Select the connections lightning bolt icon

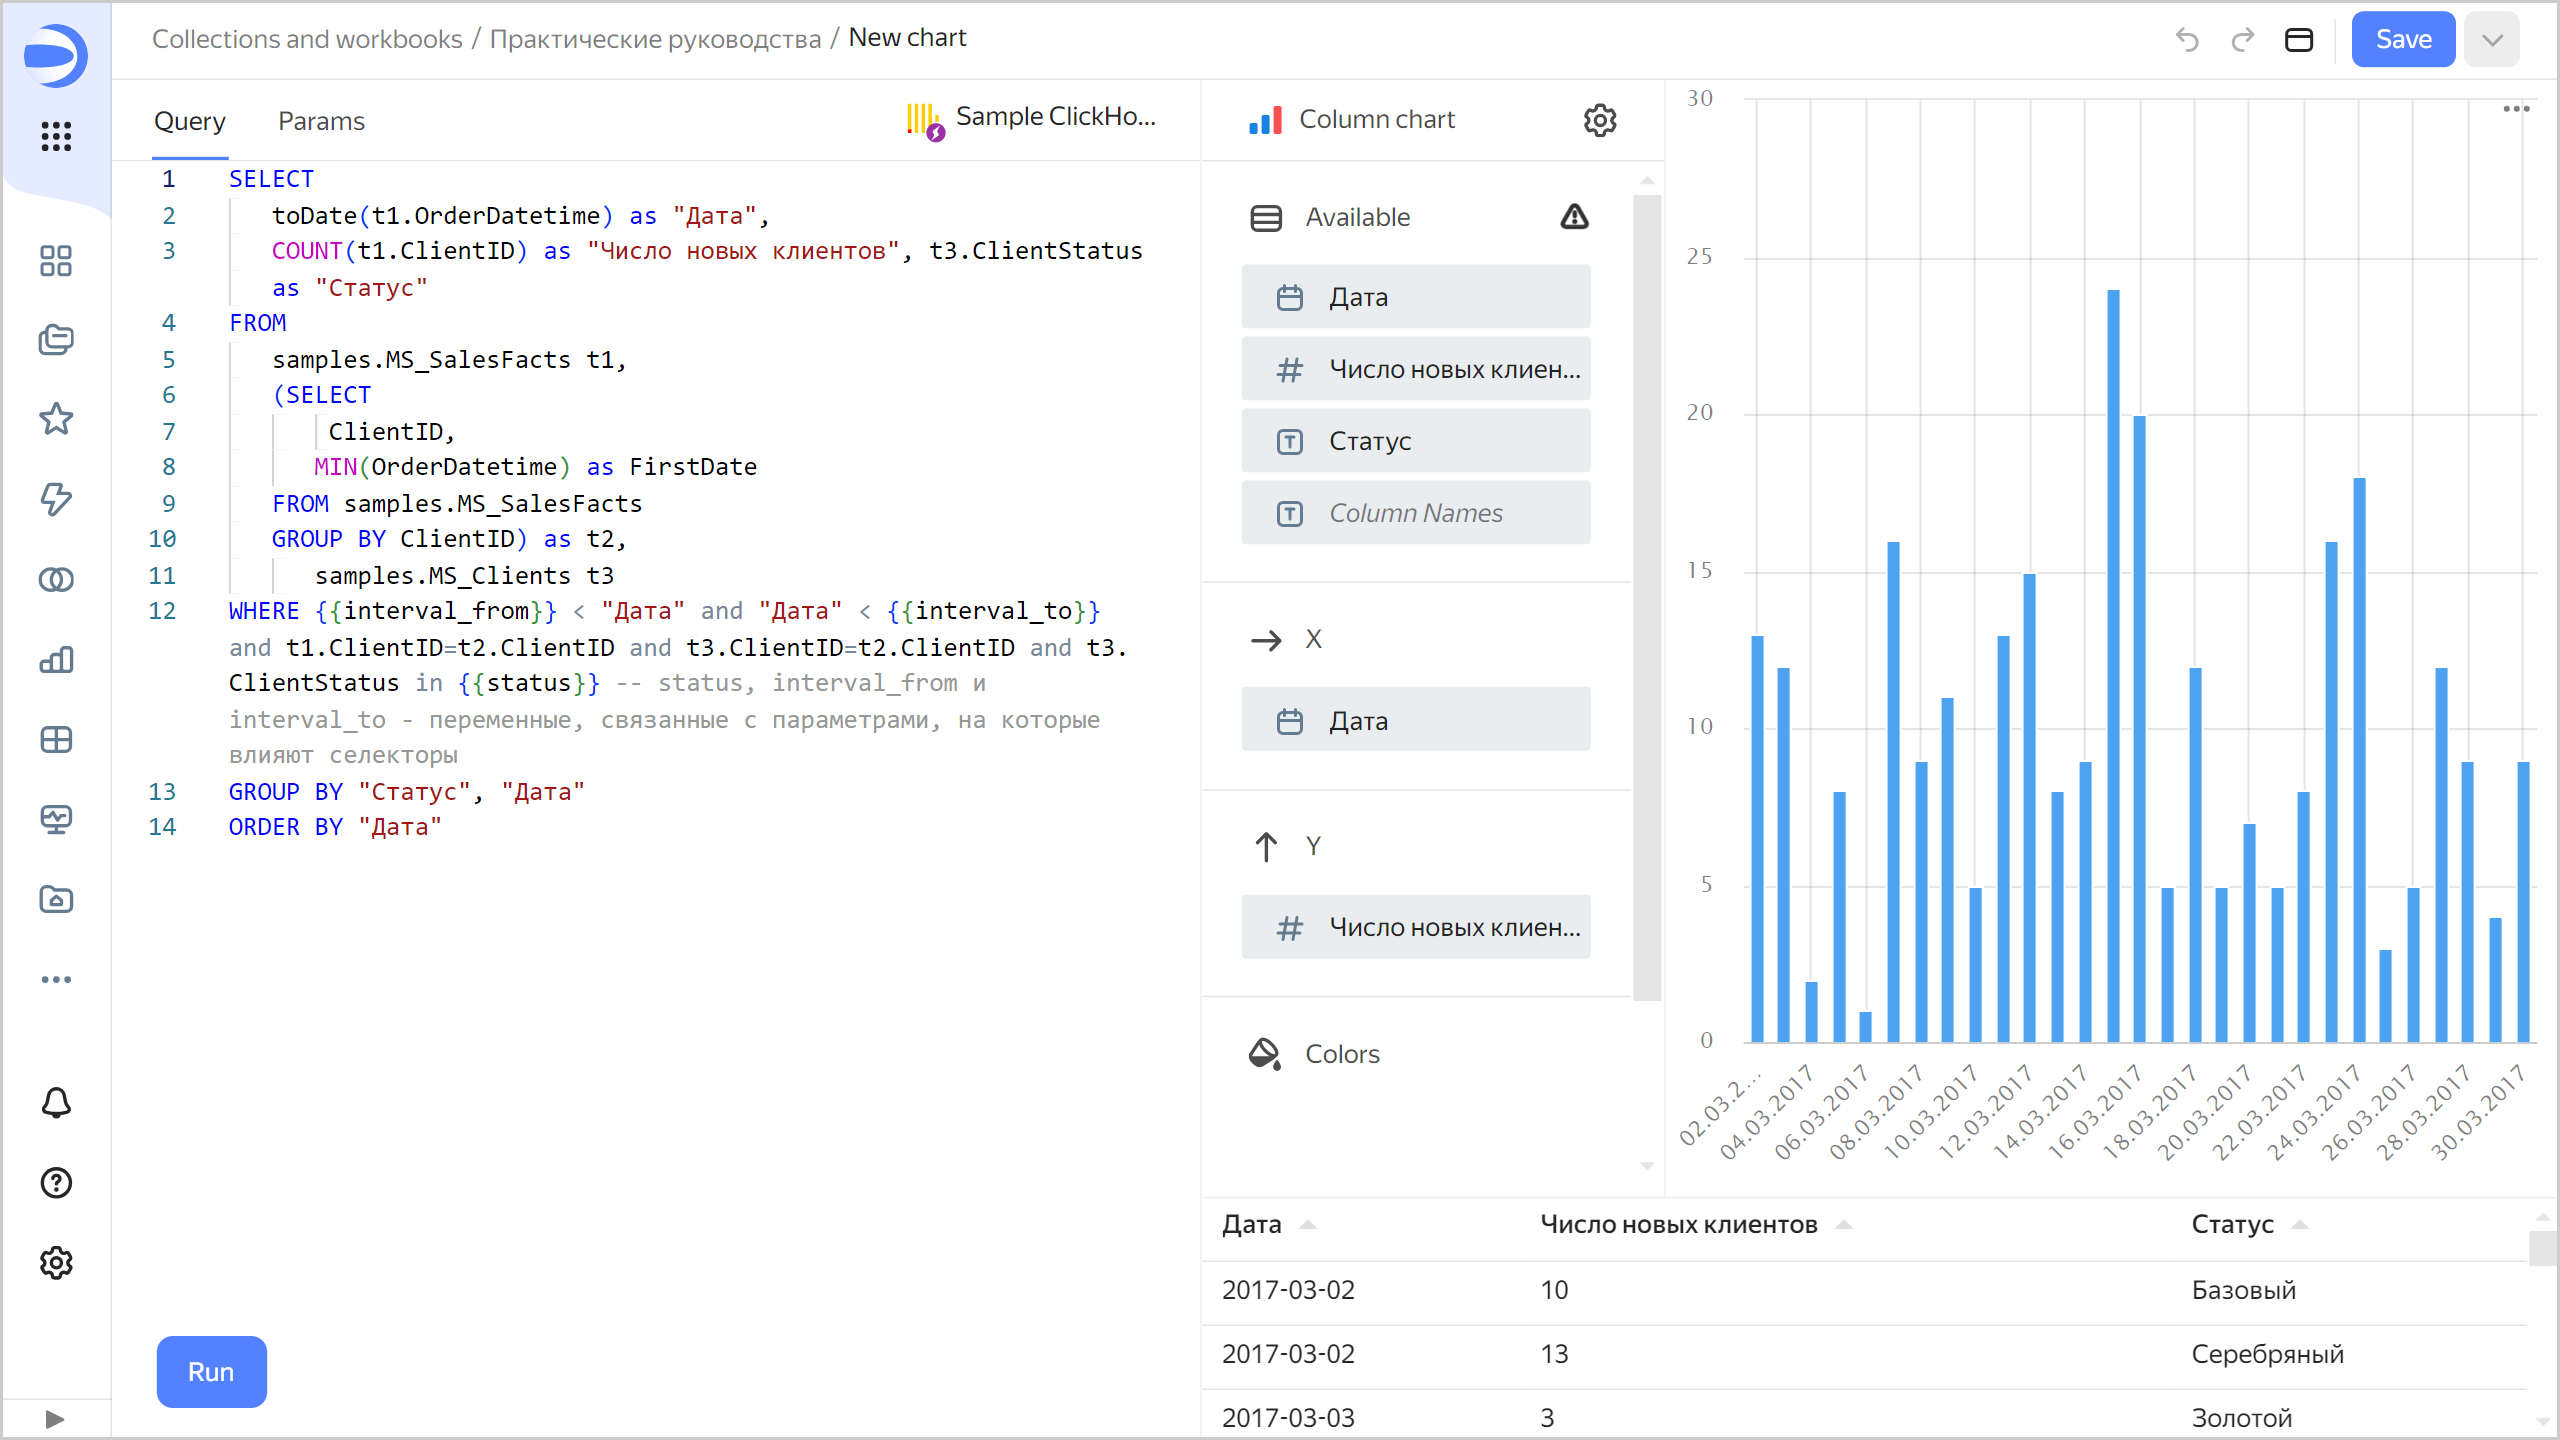click(56, 499)
